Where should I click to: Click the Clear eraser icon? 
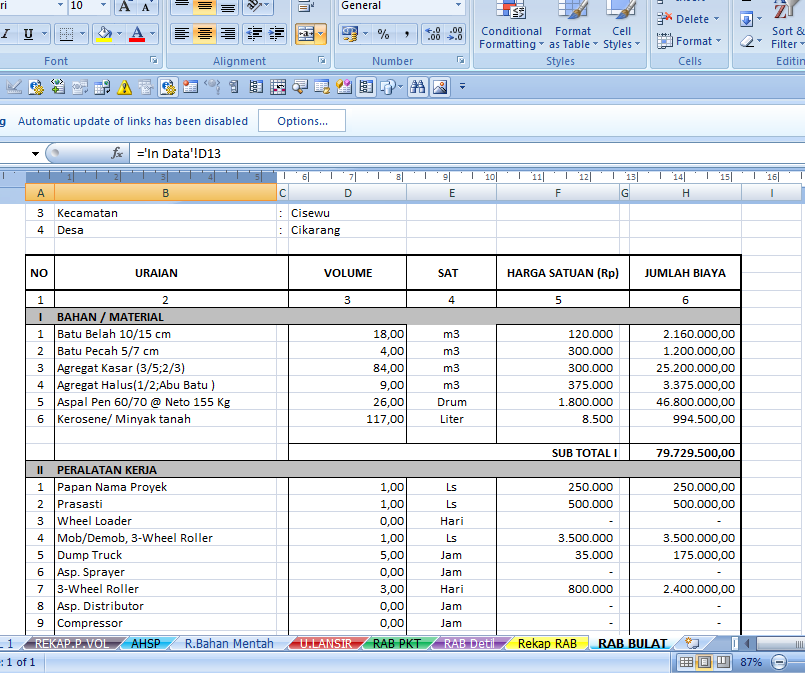747,41
